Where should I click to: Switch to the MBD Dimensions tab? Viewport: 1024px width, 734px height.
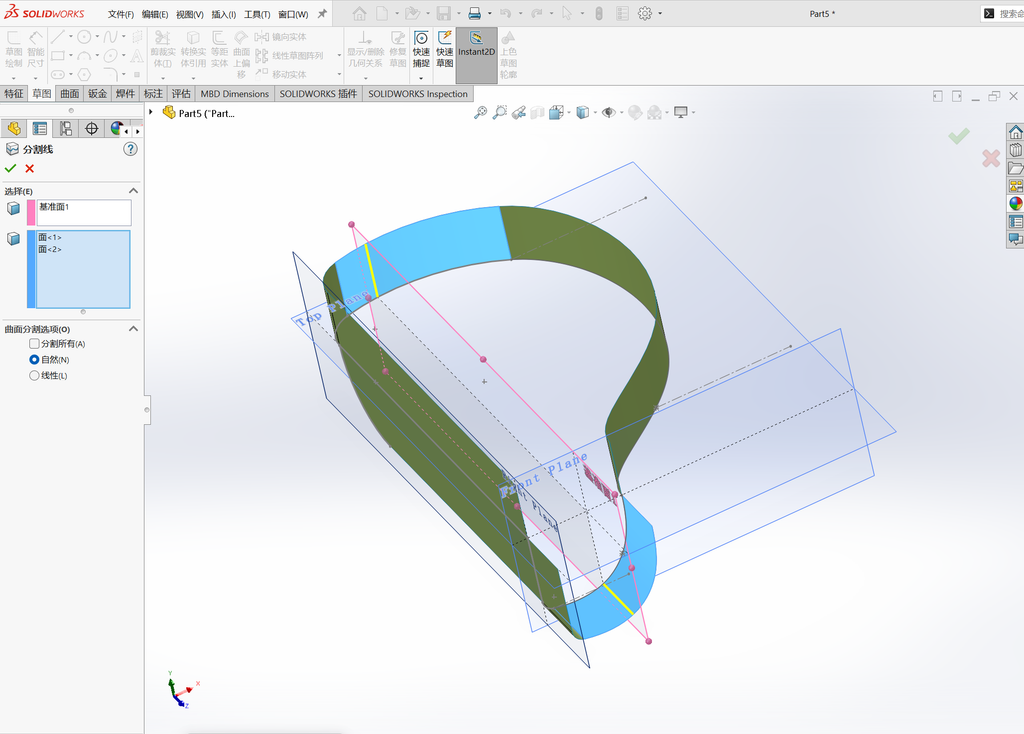[234, 93]
